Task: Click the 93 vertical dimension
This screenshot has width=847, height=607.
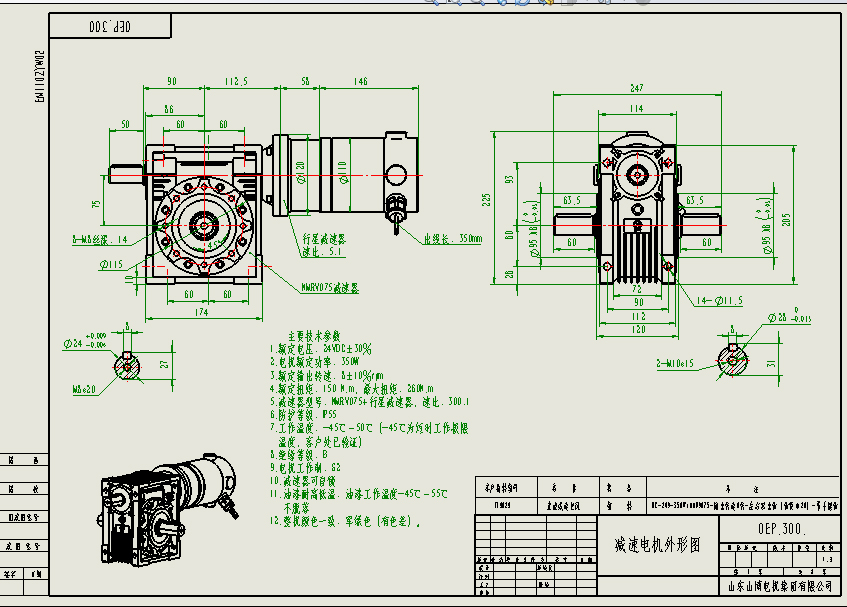Action: point(509,179)
